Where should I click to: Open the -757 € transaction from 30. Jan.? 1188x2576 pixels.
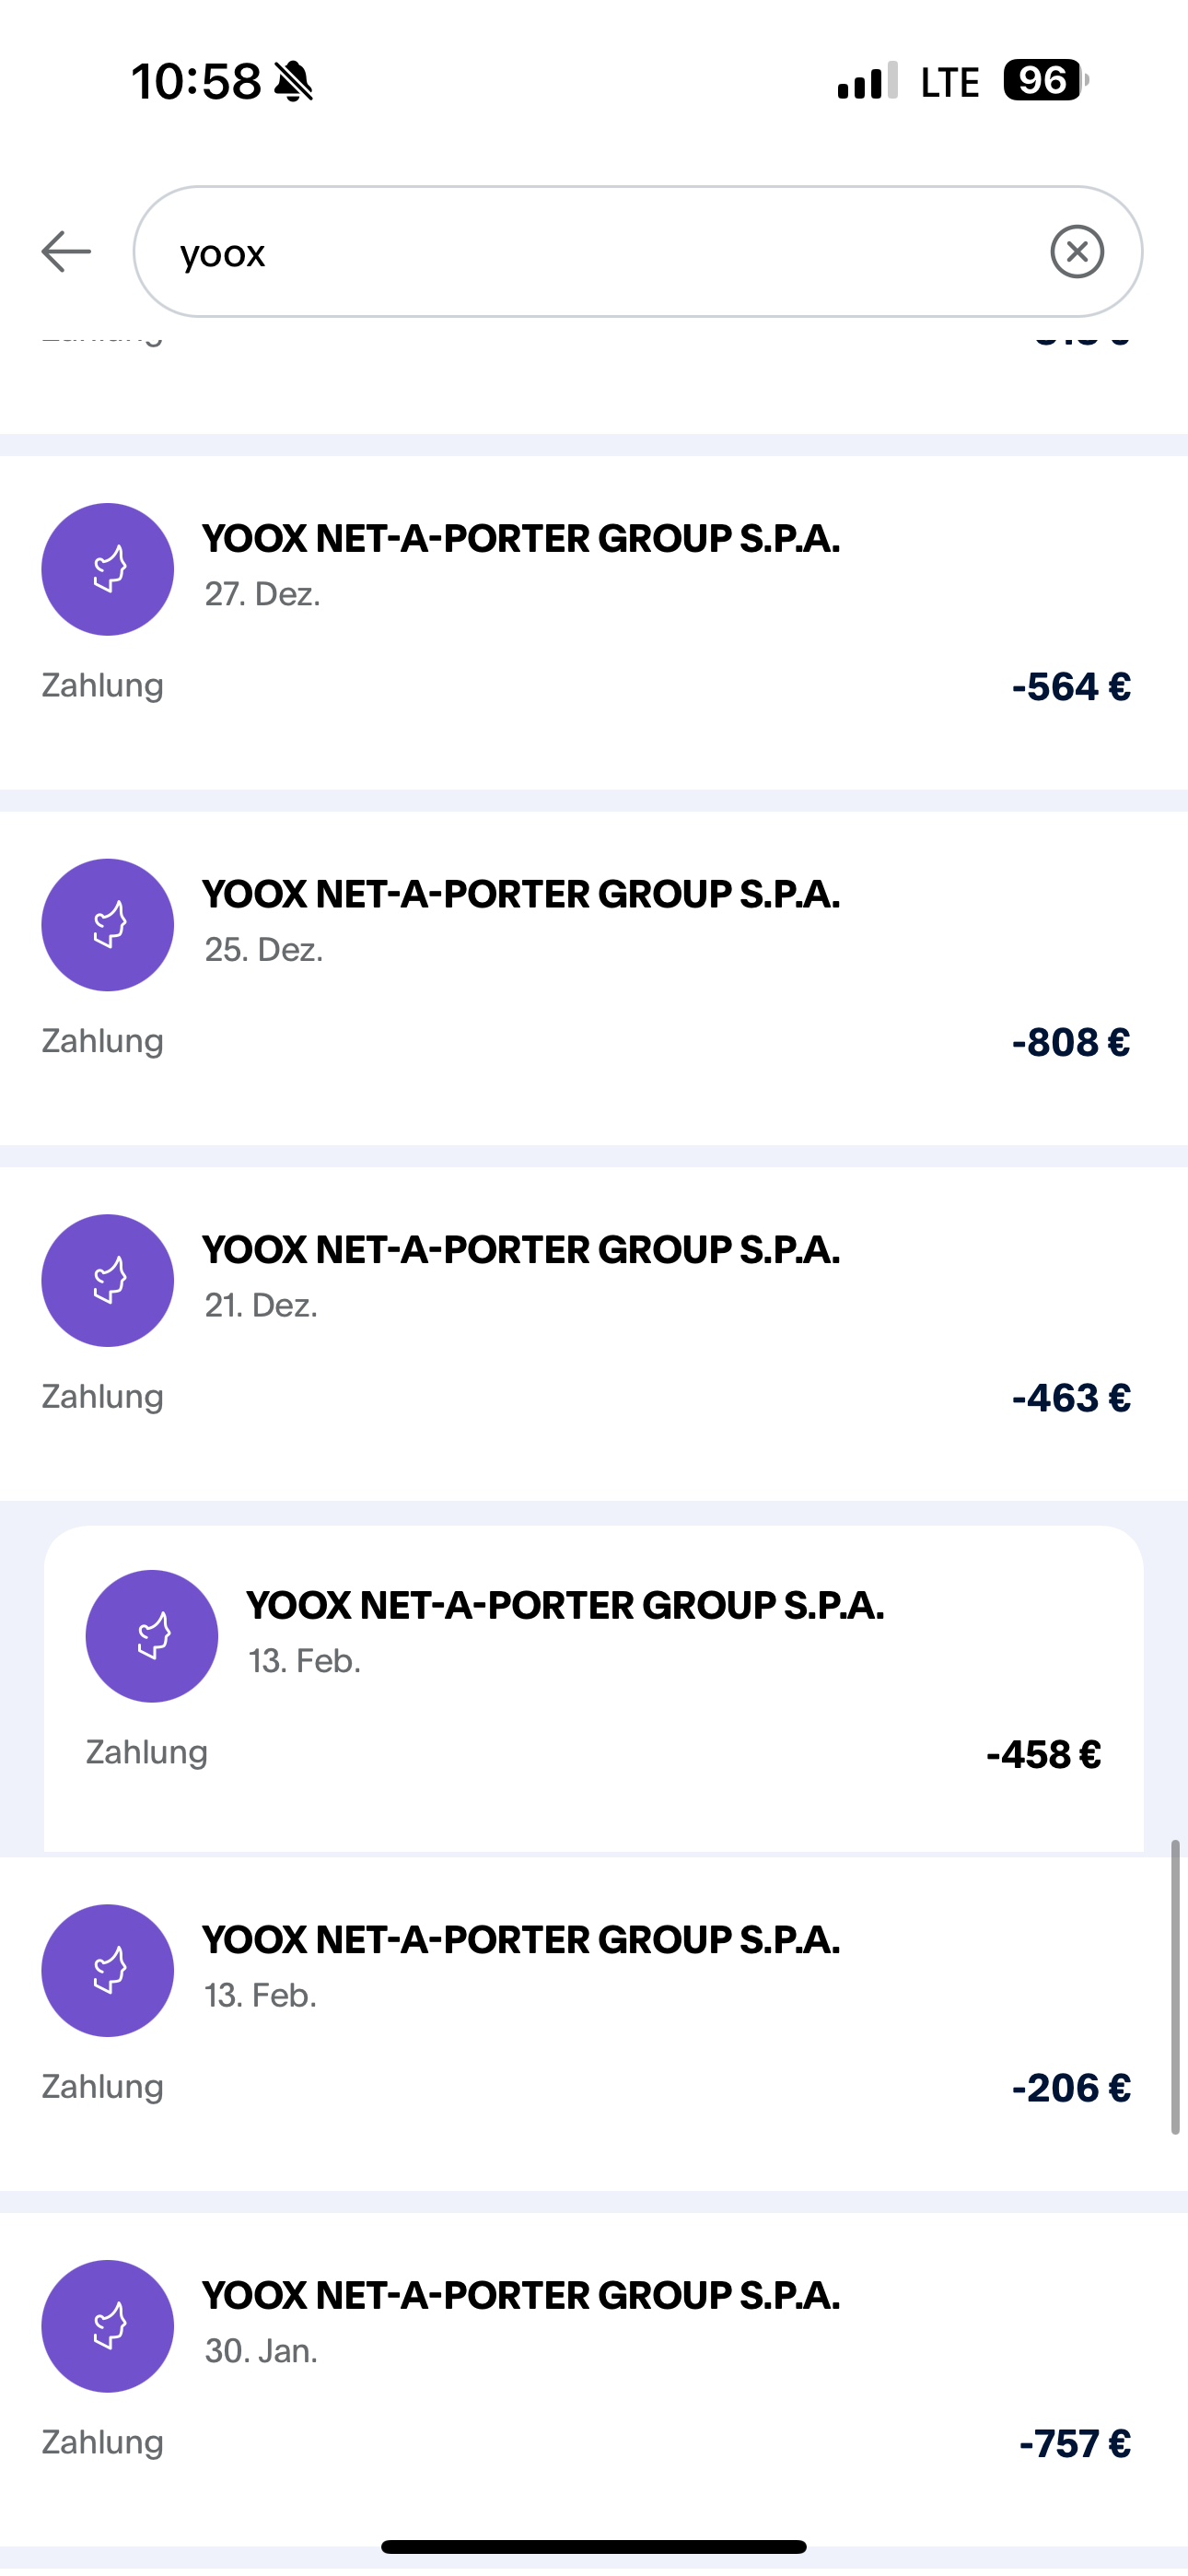coord(594,2380)
